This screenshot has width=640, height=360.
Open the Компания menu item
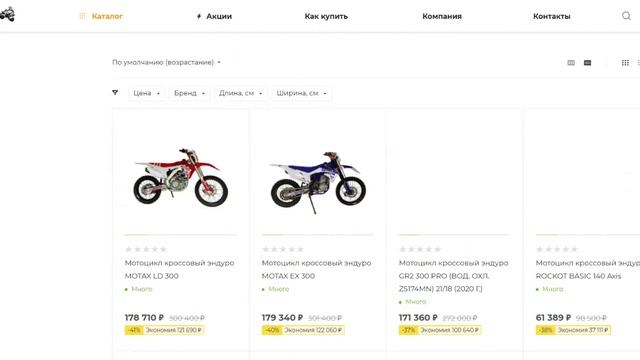[442, 16]
